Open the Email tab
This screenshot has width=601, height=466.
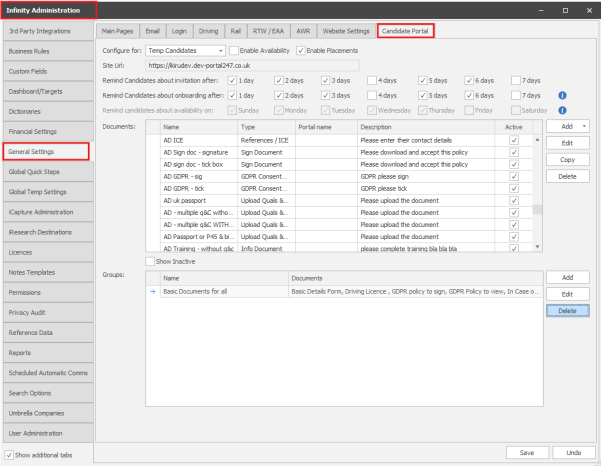(153, 31)
